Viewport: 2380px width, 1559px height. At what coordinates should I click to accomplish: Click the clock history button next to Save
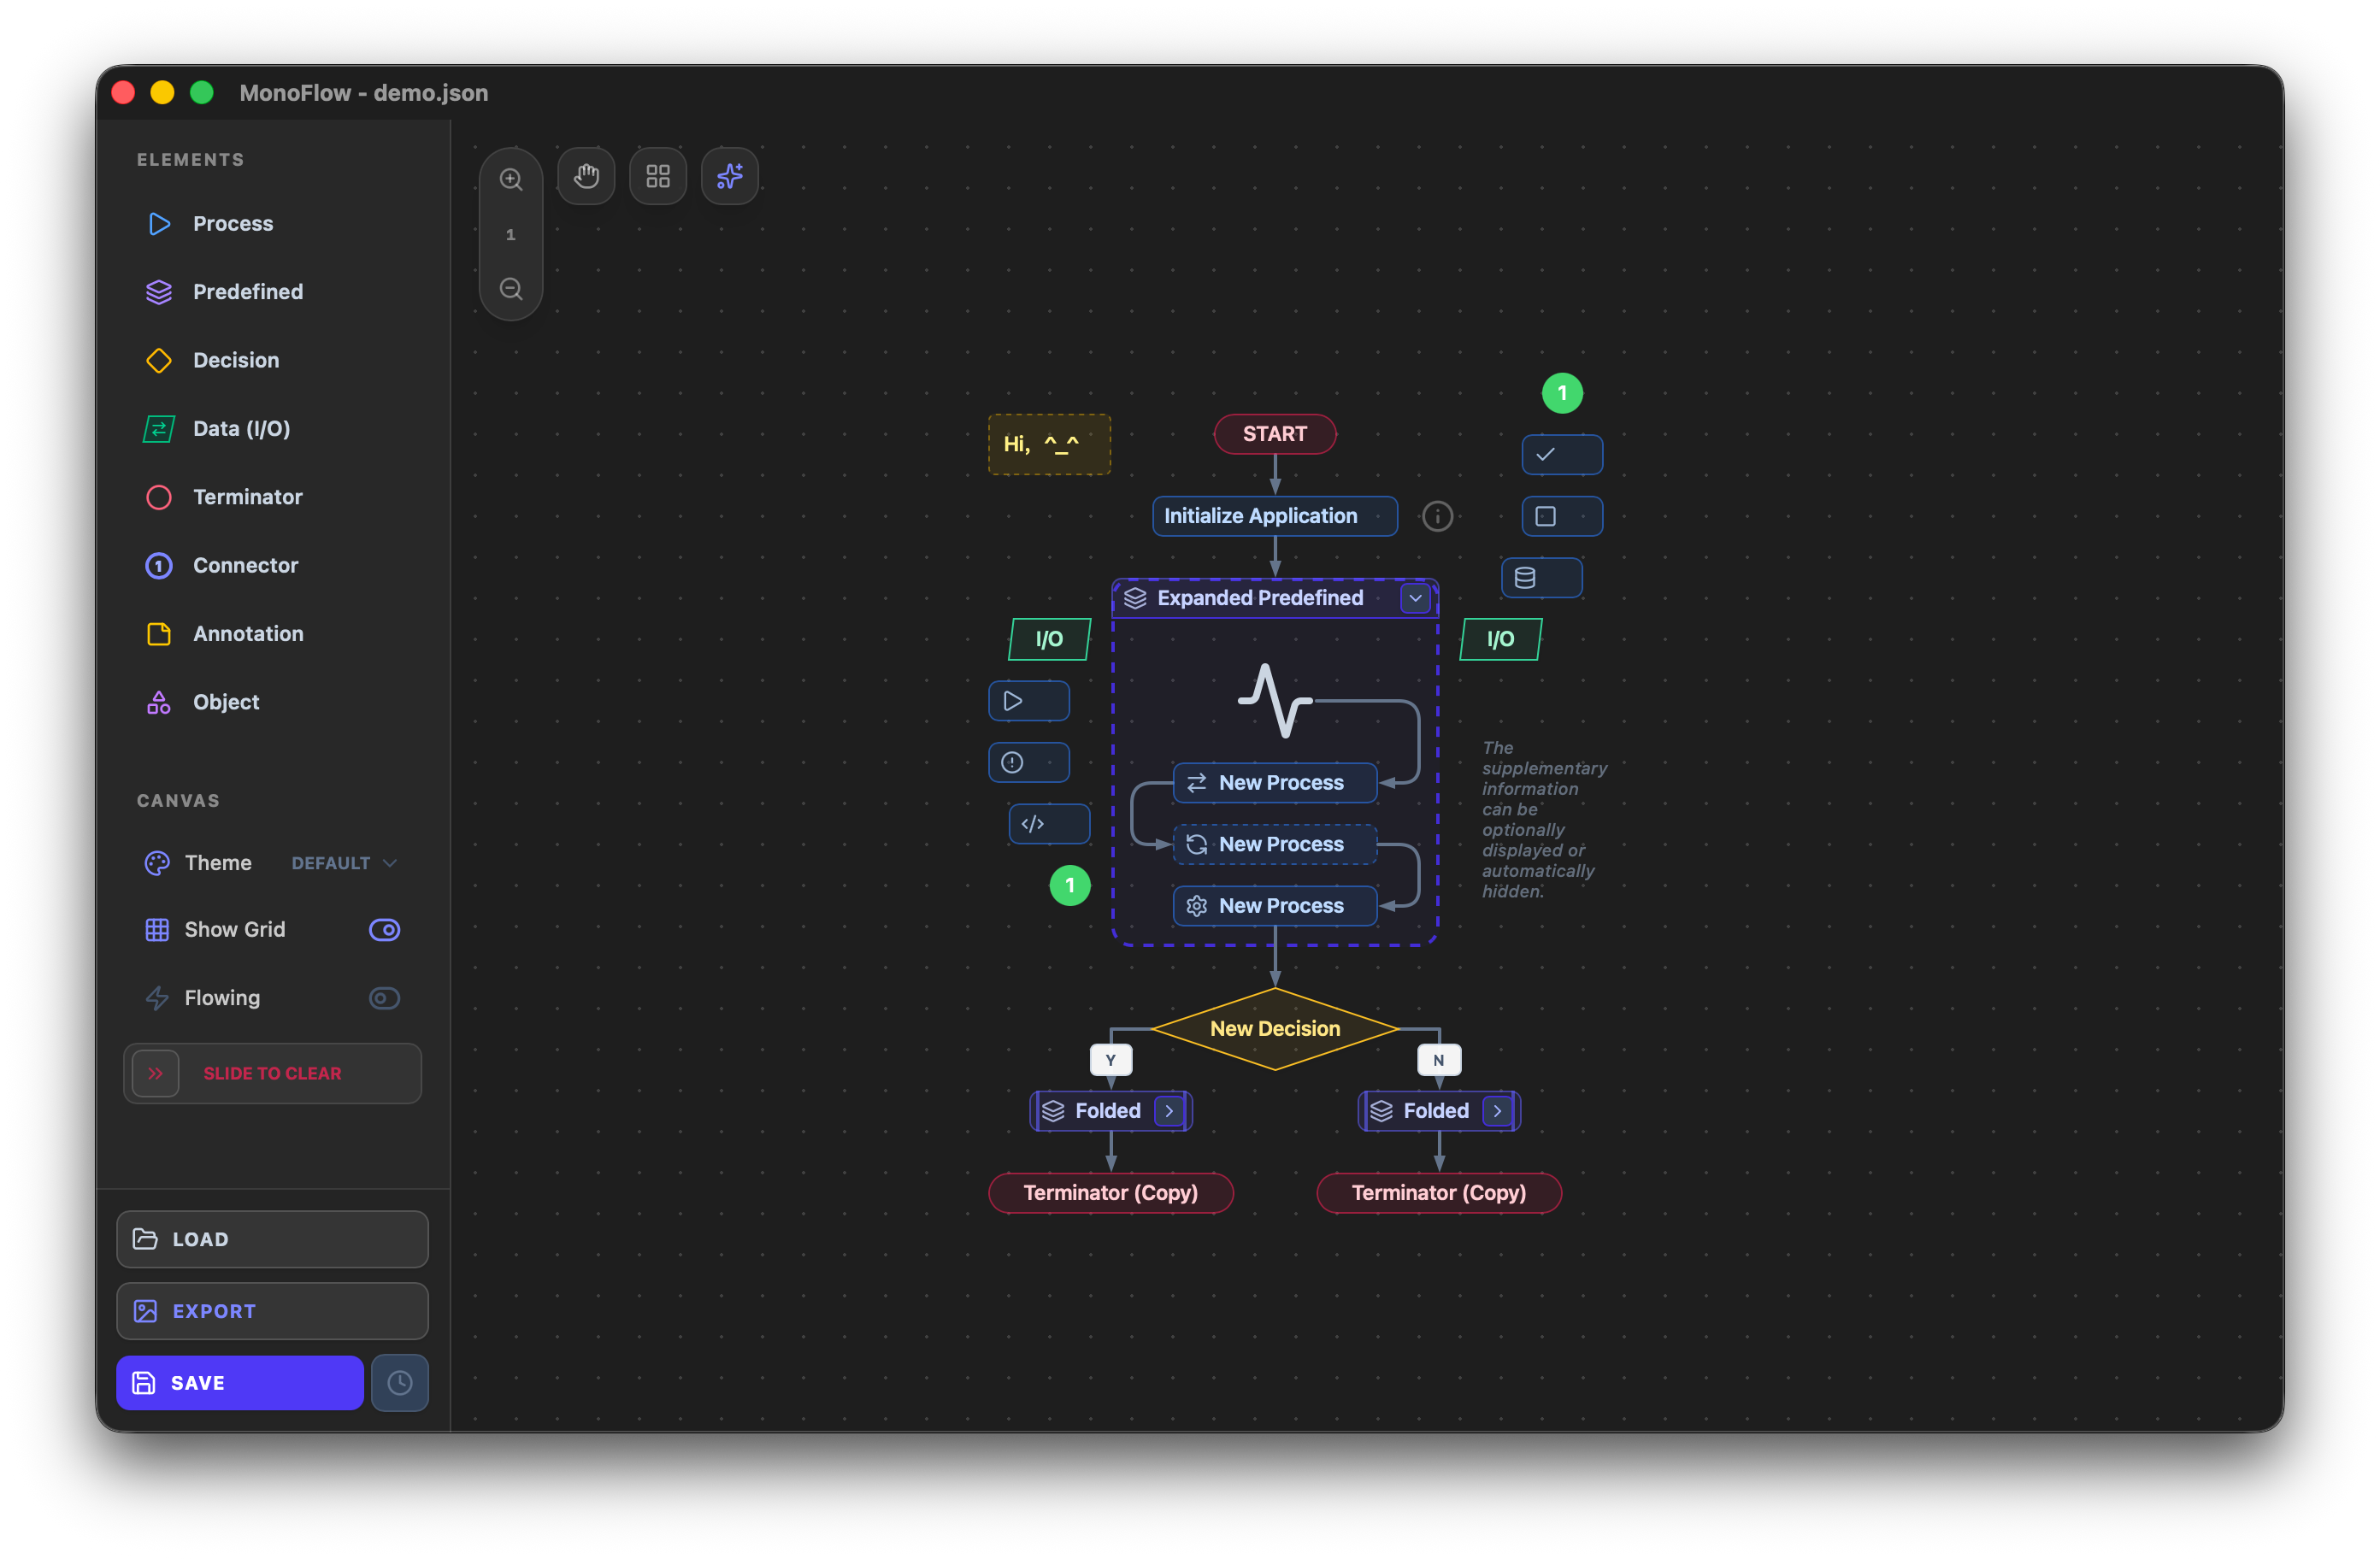click(400, 1383)
